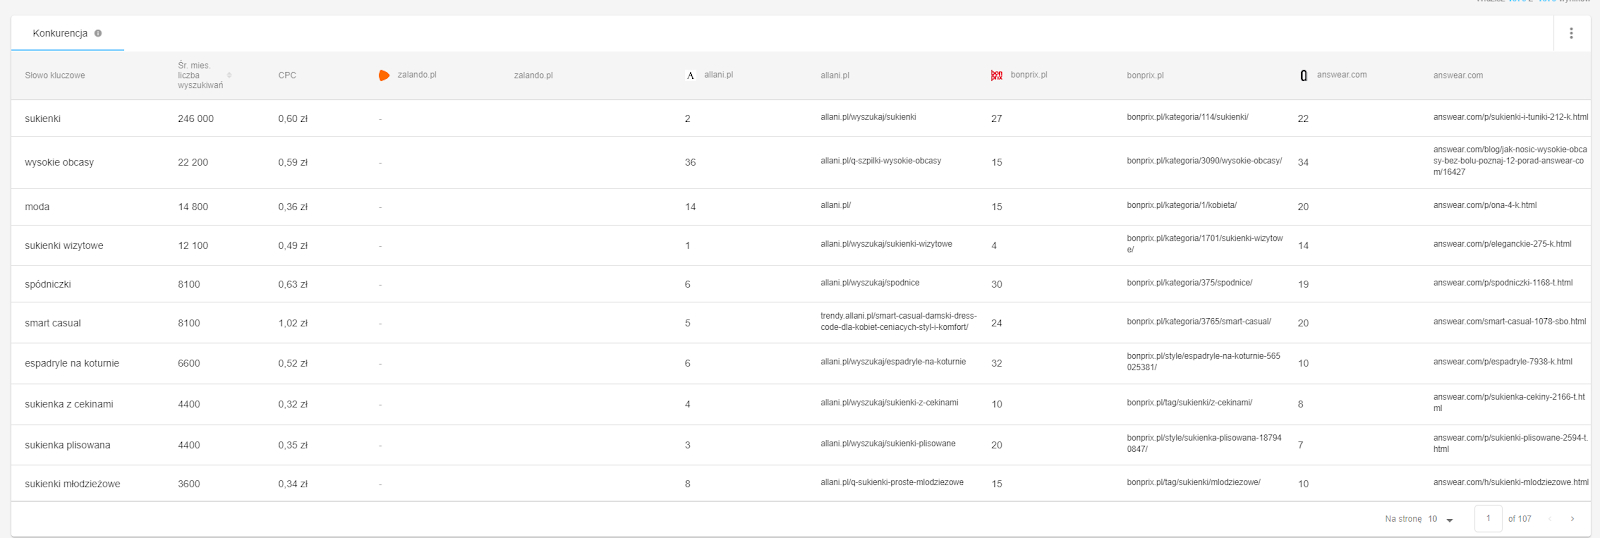The image size is (1600, 538).
Task: Click search volume value 12 100
Action: pyautogui.click(x=193, y=245)
